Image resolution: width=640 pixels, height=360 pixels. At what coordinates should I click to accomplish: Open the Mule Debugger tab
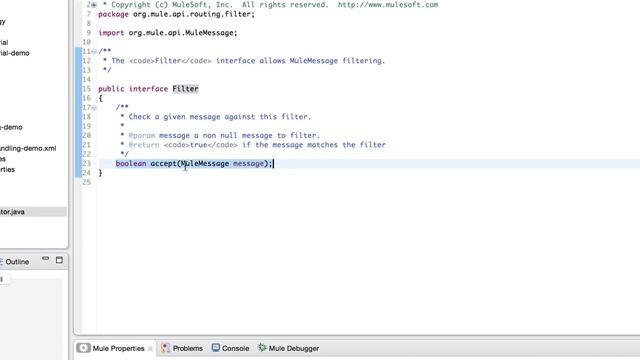289,348
